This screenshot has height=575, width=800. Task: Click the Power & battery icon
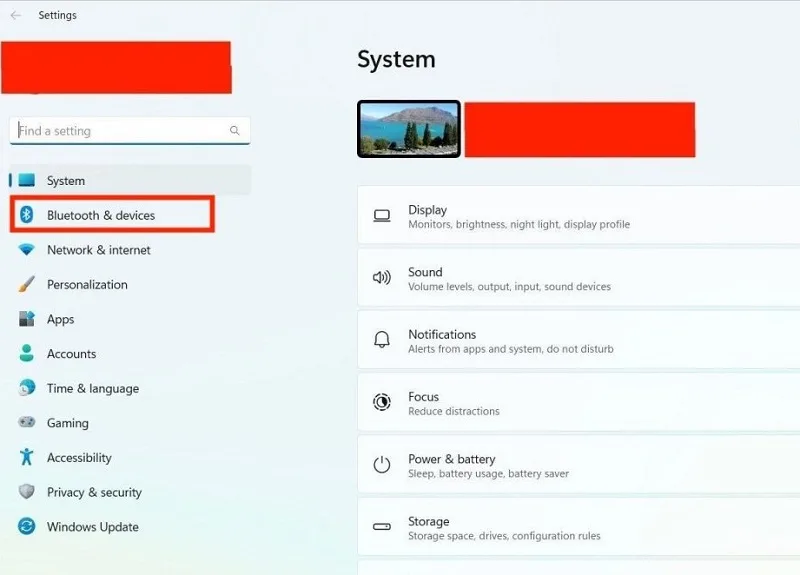pos(382,465)
